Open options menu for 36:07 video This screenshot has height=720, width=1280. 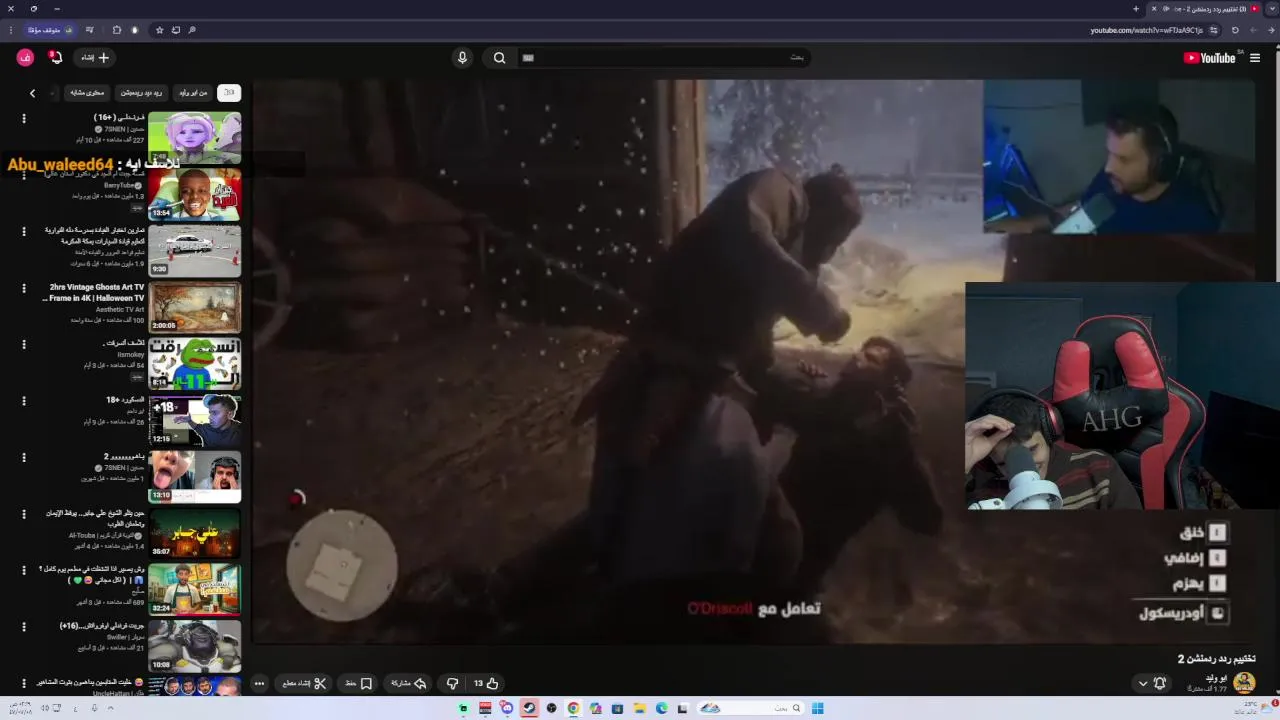pyautogui.click(x=24, y=514)
